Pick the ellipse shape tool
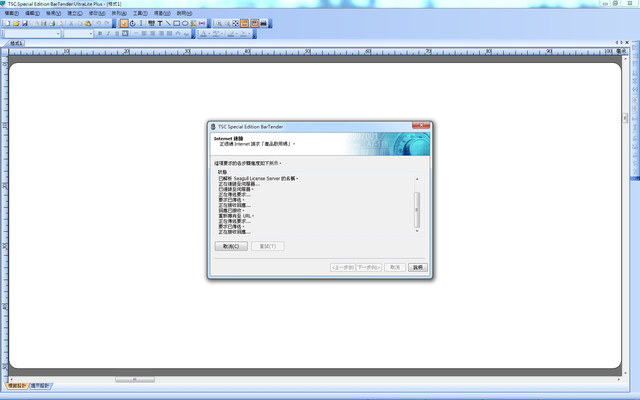 [x=185, y=24]
